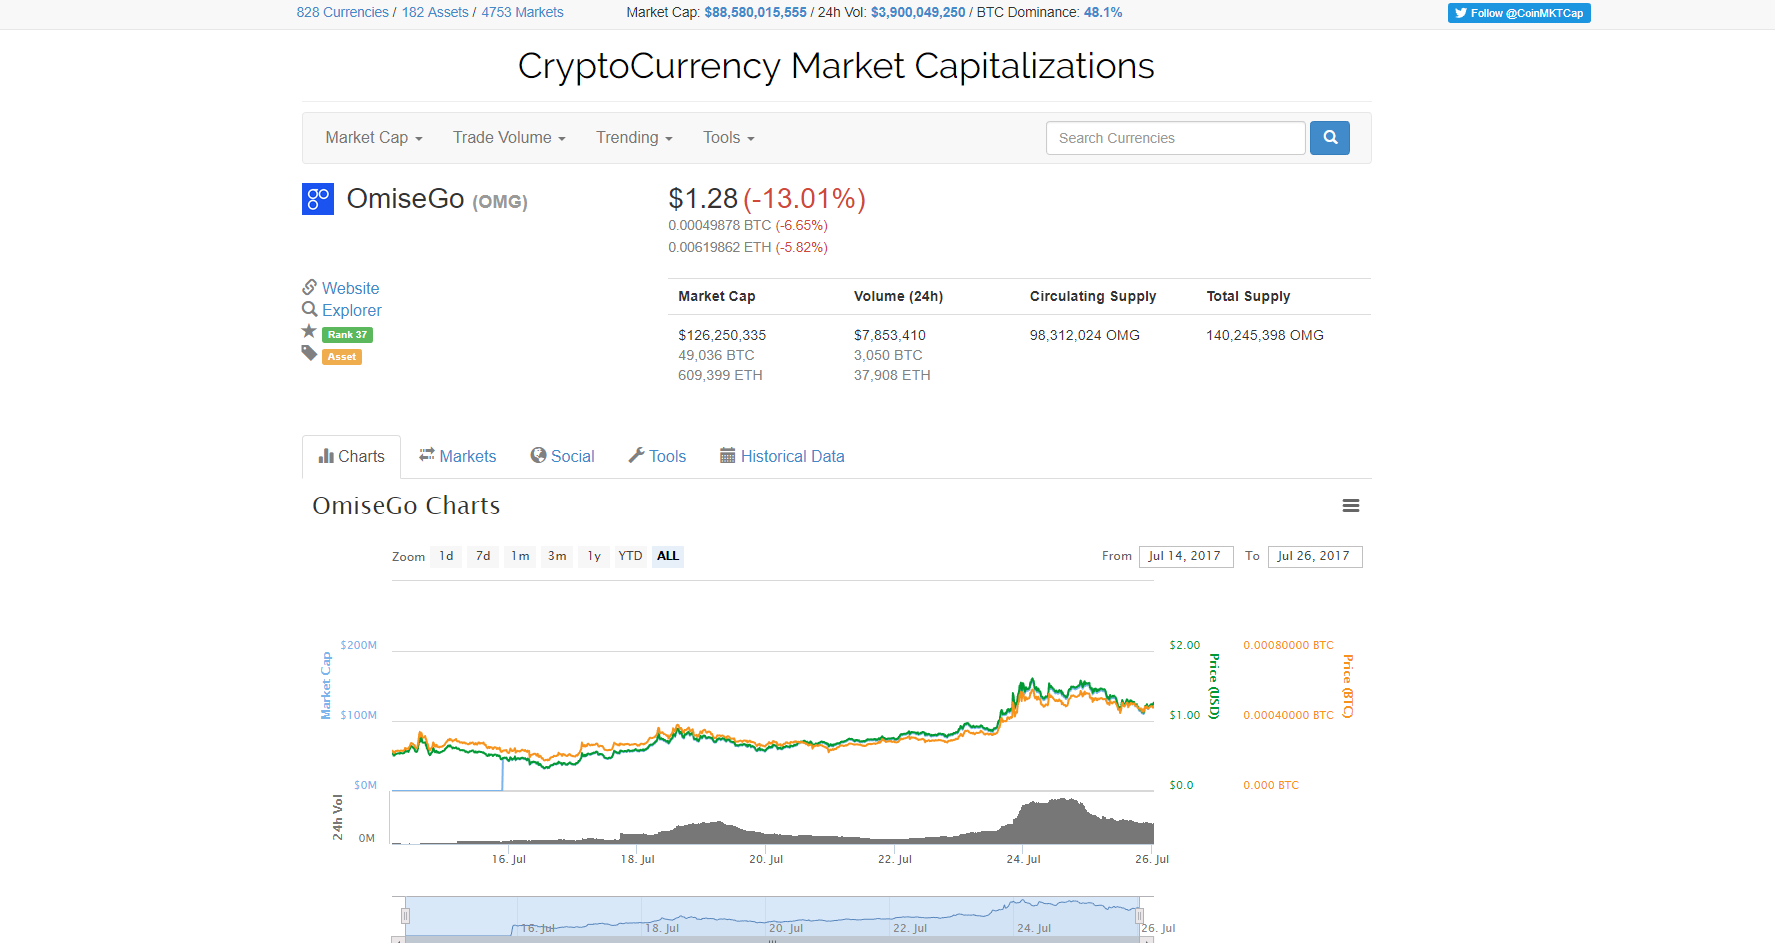Open the Tools tab below stats
Image resolution: width=1775 pixels, height=943 pixels.
(x=657, y=456)
